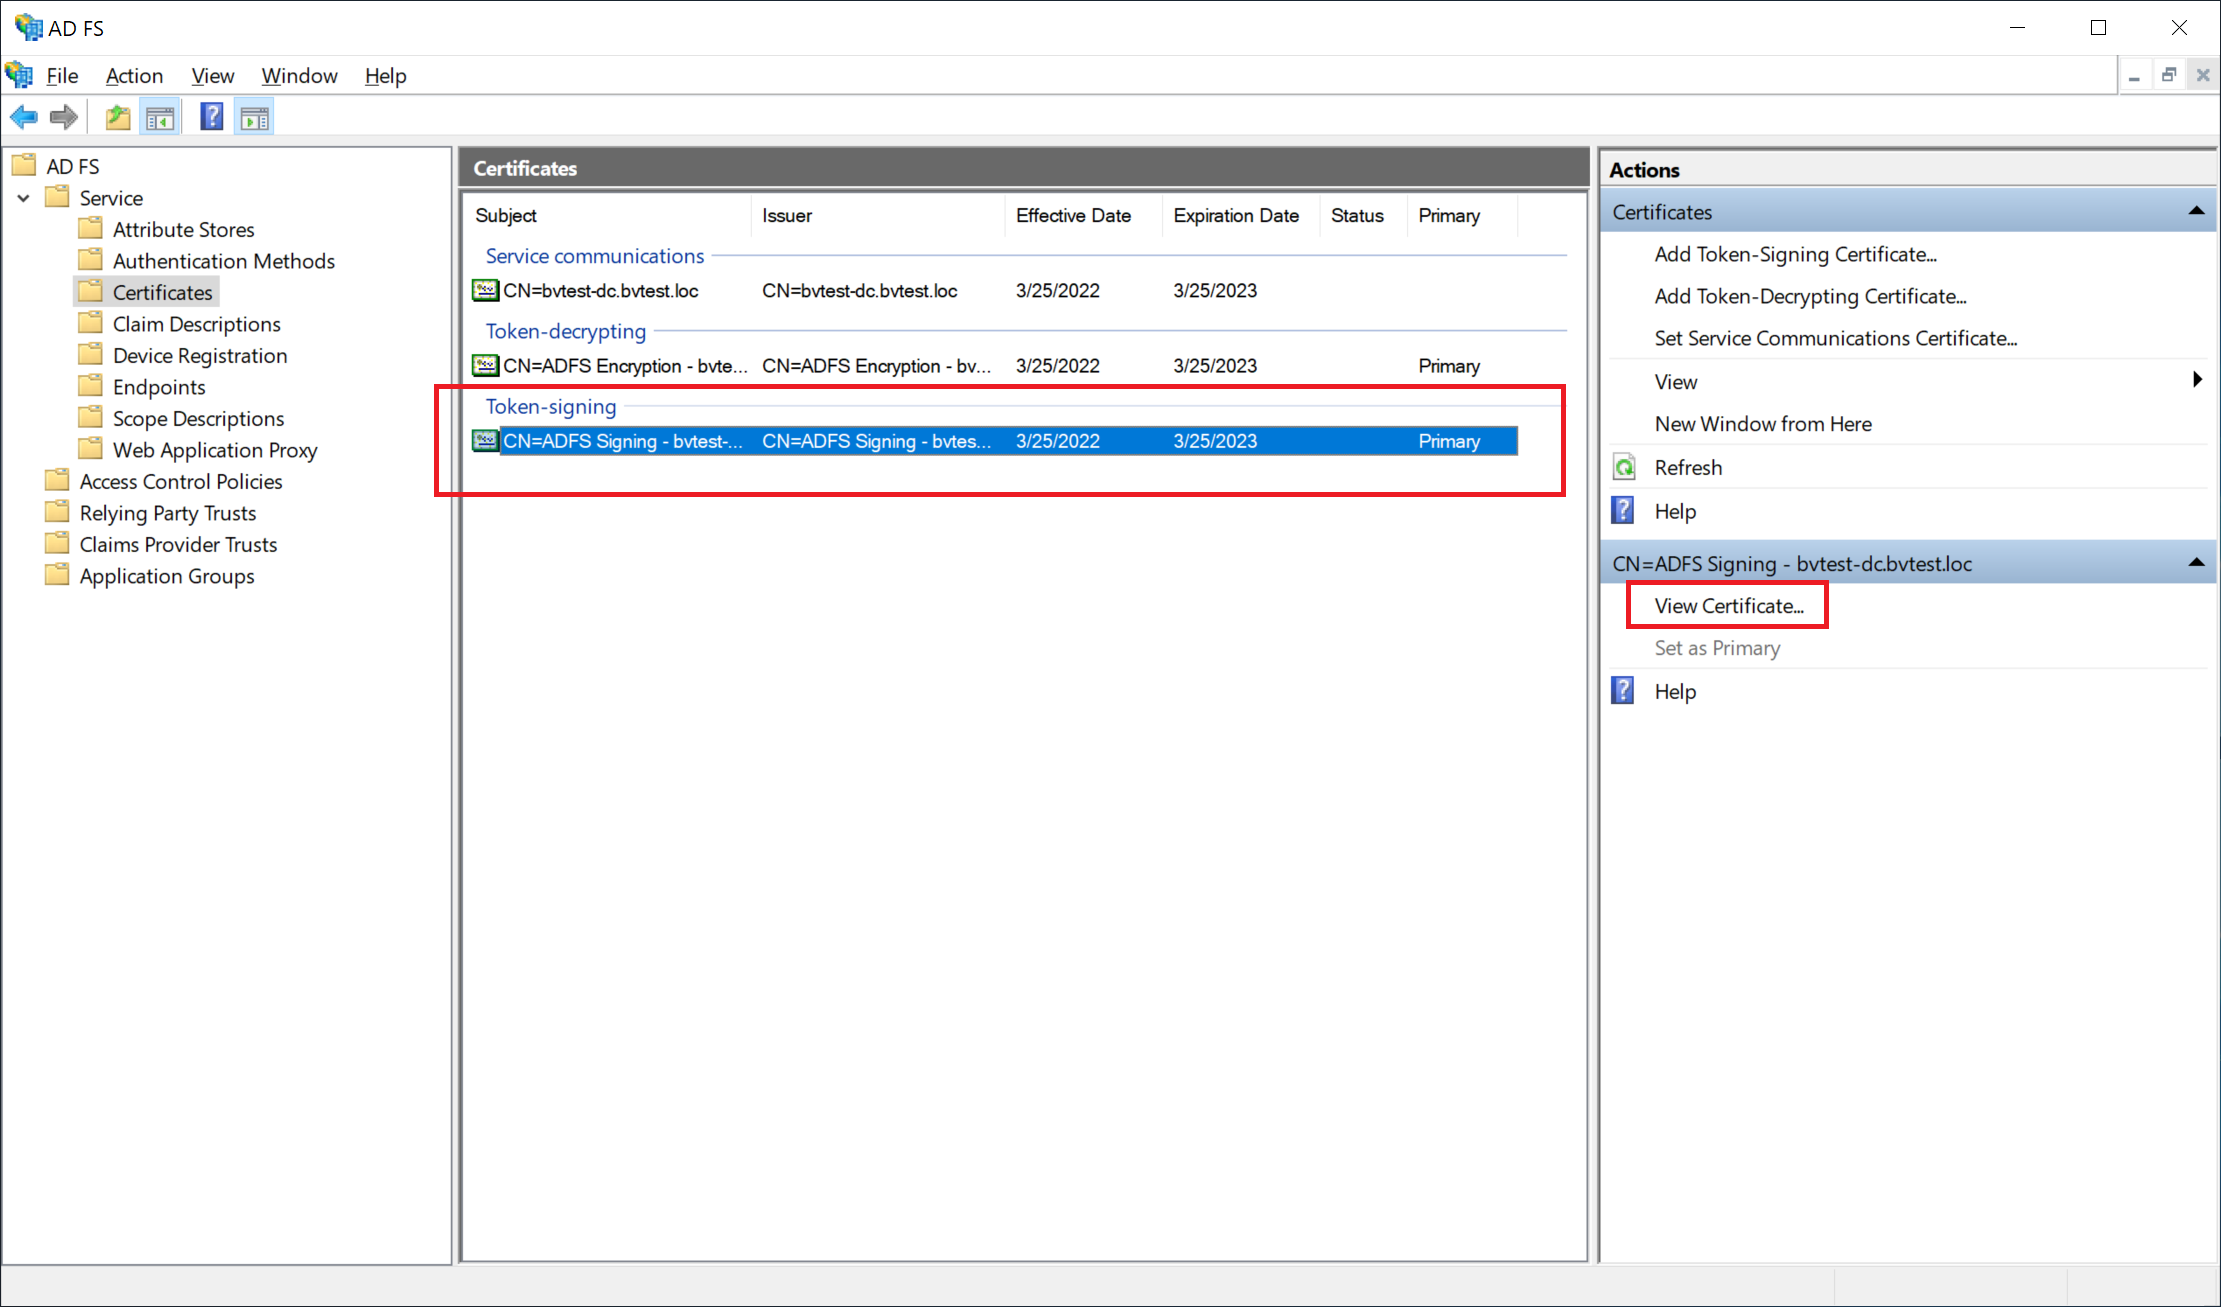The height and width of the screenshot is (1307, 2221).
Task: Select CN=ADFS Encryption subject cell
Action: pos(625,366)
